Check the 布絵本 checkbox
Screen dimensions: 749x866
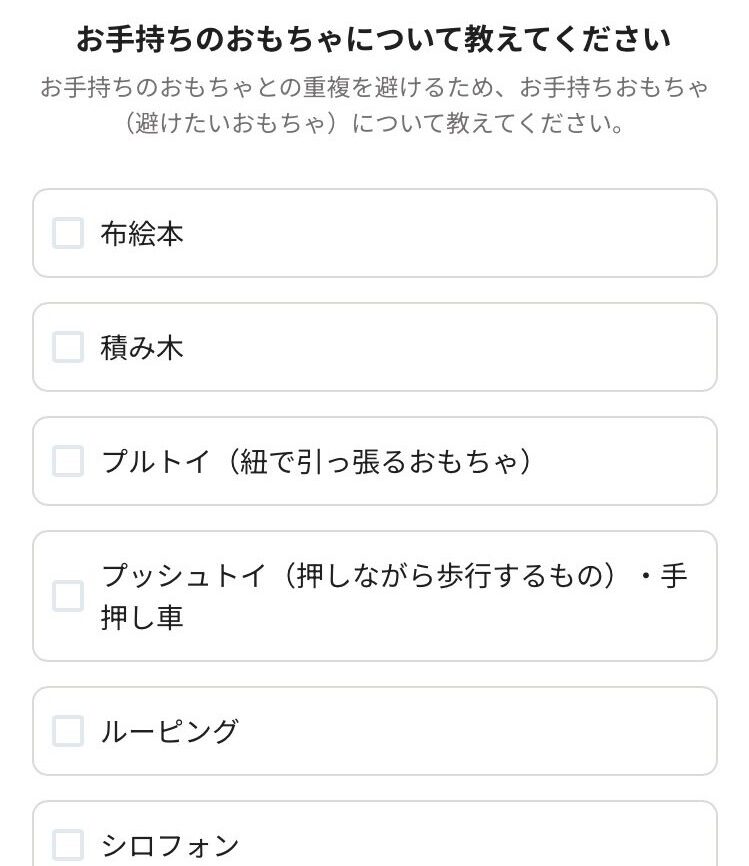(x=68, y=234)
